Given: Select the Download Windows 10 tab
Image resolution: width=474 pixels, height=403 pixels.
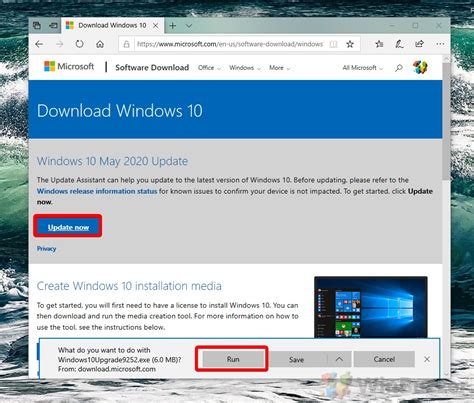Looking at the screenshot, I should (112, 26).
